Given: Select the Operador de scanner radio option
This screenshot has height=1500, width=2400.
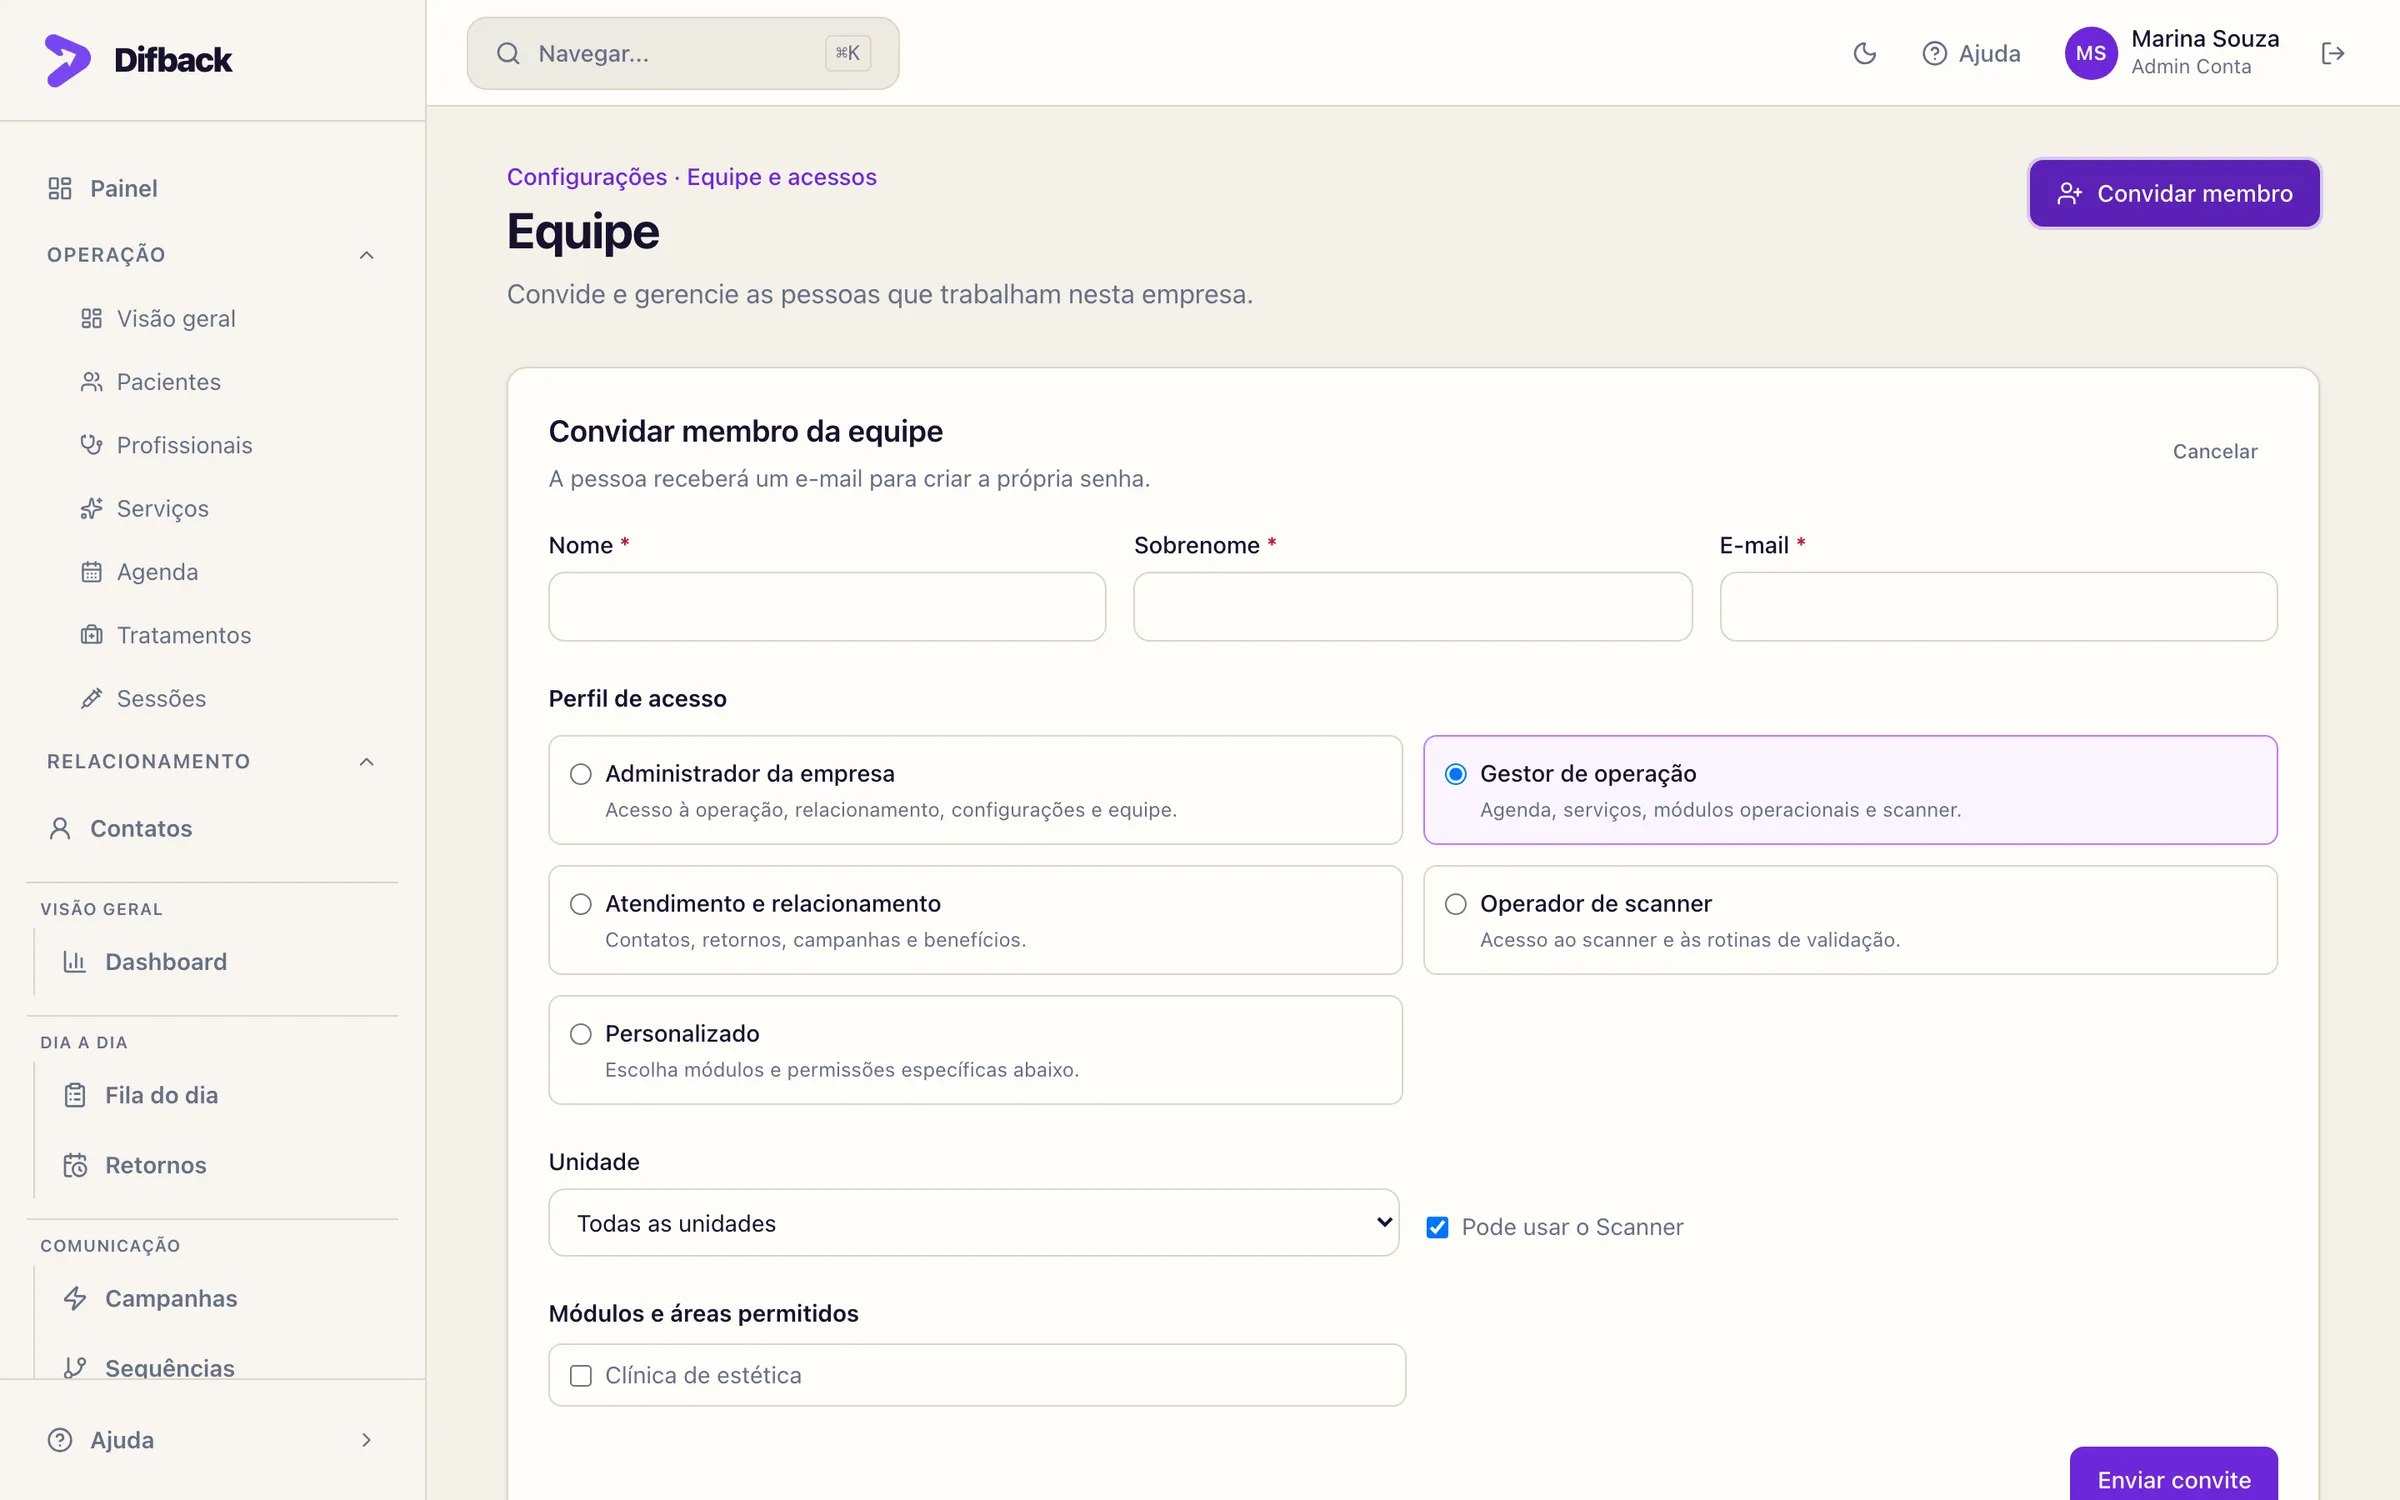Looking at the screenshot, I should tap(1456, 904).
